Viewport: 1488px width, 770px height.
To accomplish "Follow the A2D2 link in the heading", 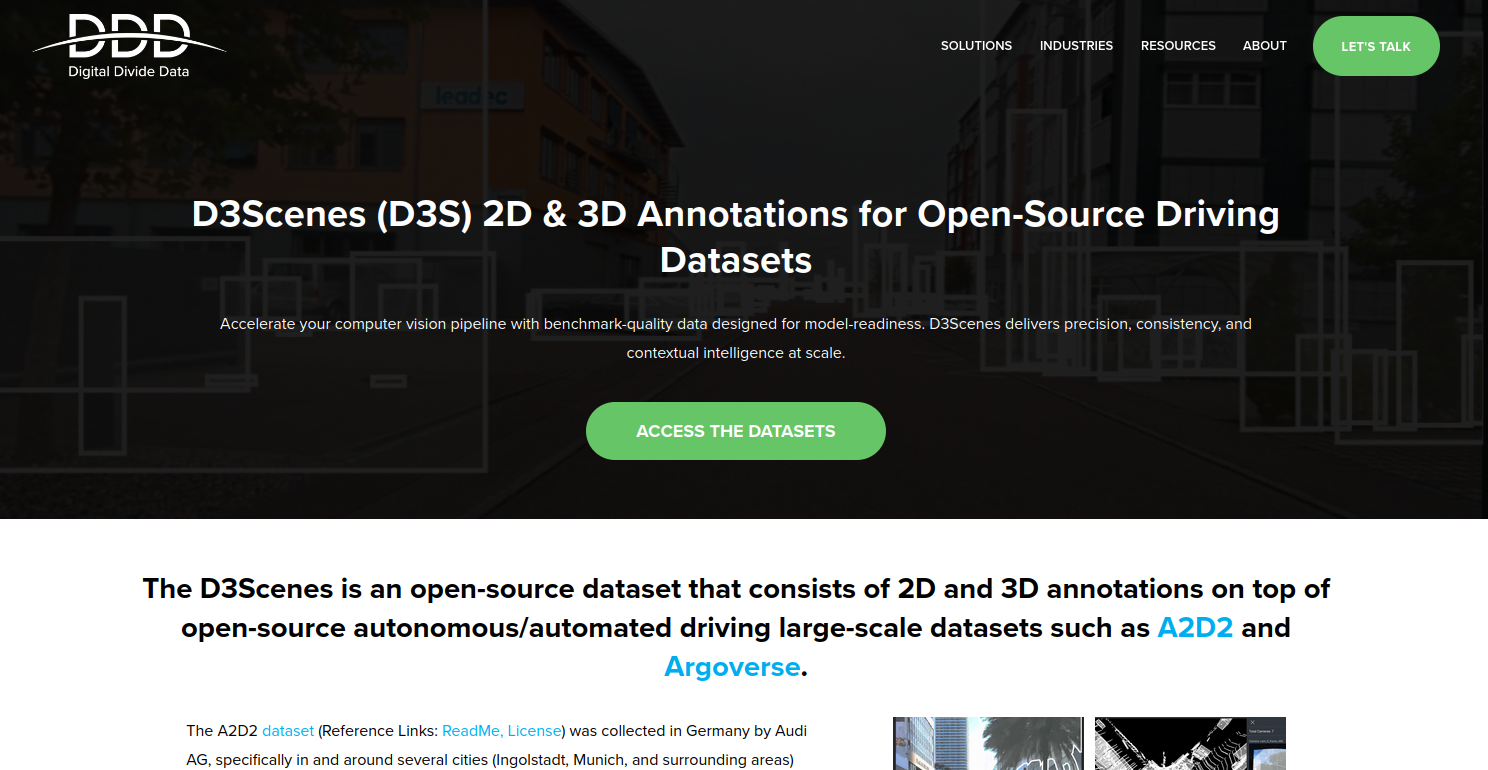I will 1195,628.
